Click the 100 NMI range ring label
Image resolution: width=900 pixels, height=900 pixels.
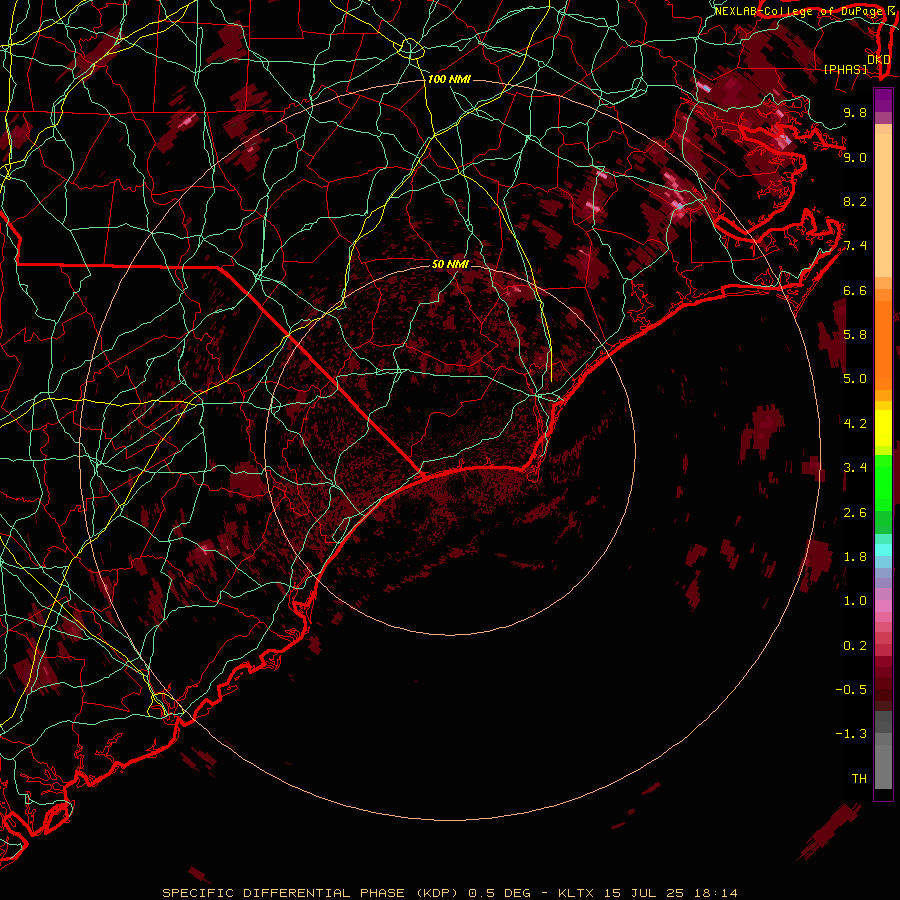pyautogui.click(x=448, y=79)
